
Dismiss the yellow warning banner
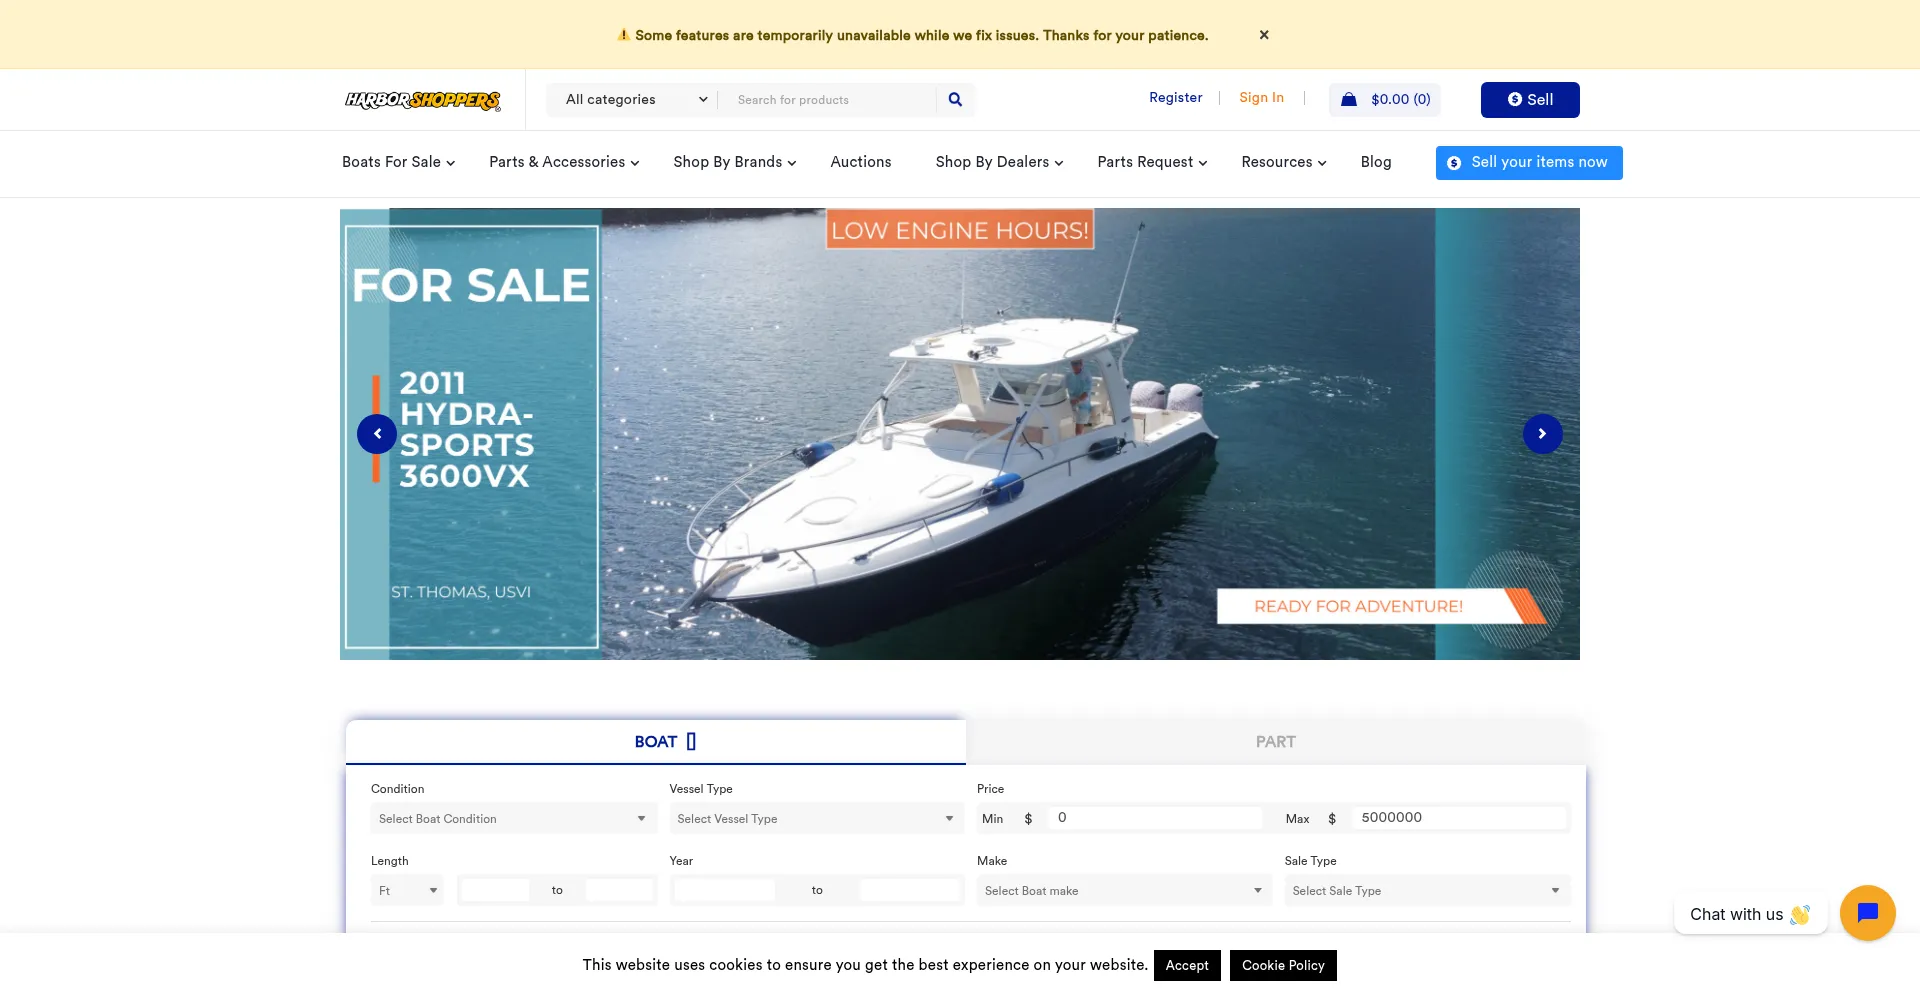tap(1264, 35)
